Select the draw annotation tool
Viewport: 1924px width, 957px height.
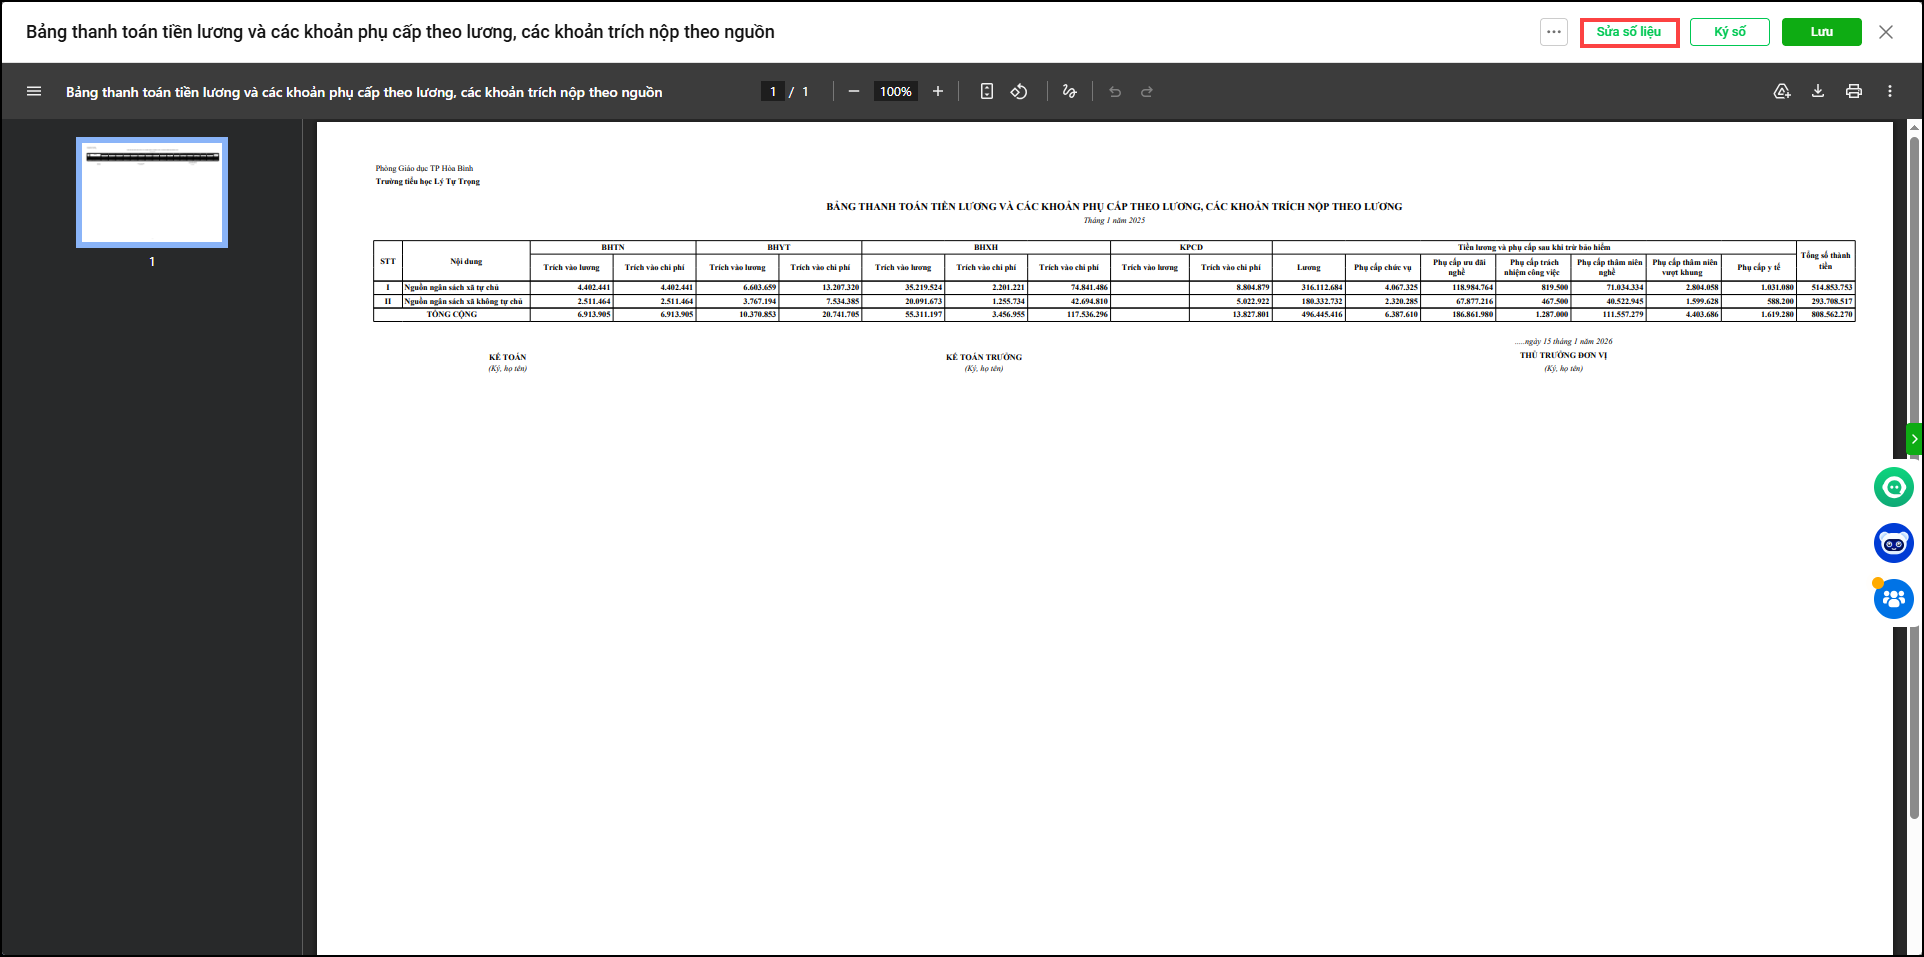pyautogui.click(x=1069, y=91)
